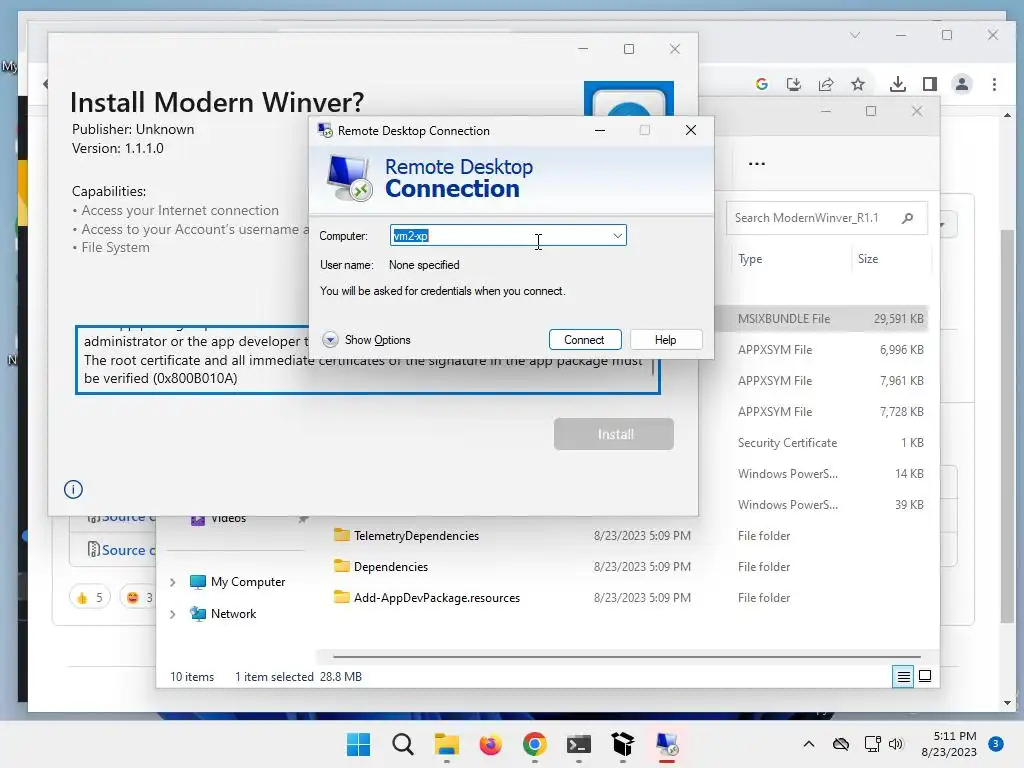Screen dimensions: 1024x768
Task: Expand Network in navigation pane
Action: tap(172, 614)
